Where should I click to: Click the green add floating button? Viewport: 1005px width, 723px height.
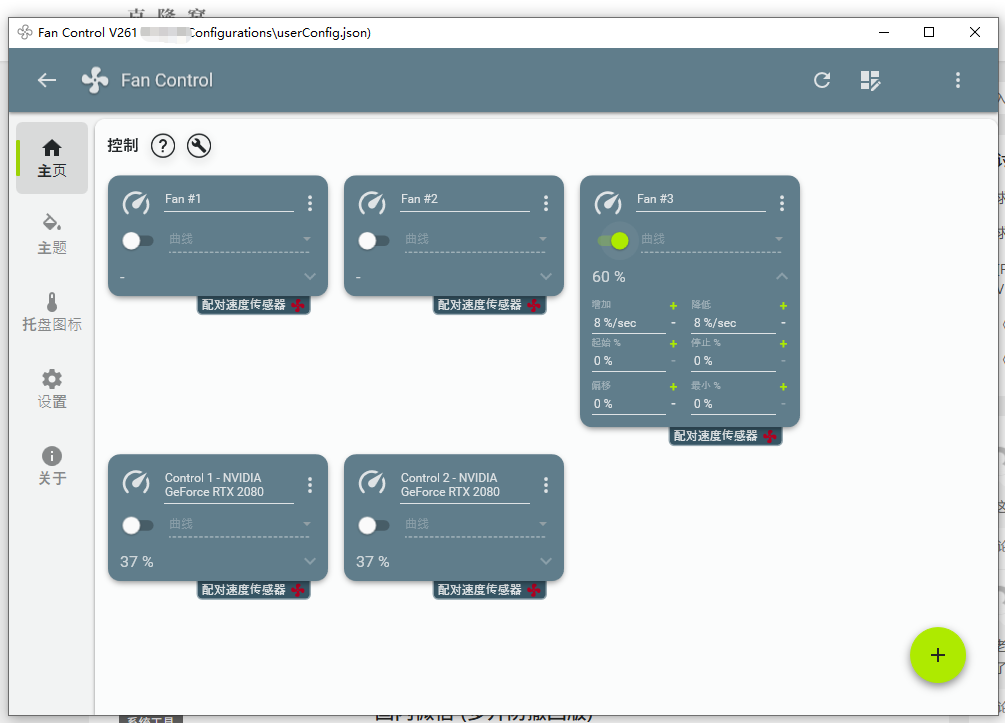click(937, 655)
